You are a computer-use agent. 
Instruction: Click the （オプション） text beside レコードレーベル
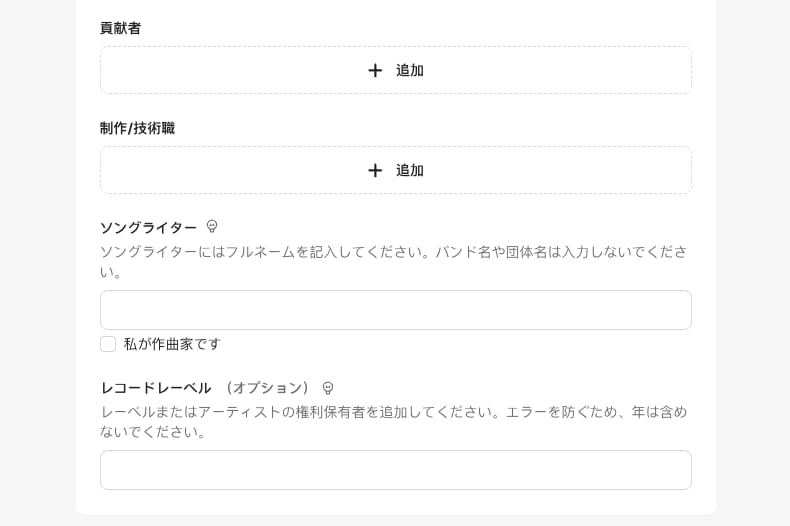[x=267, y=388]
